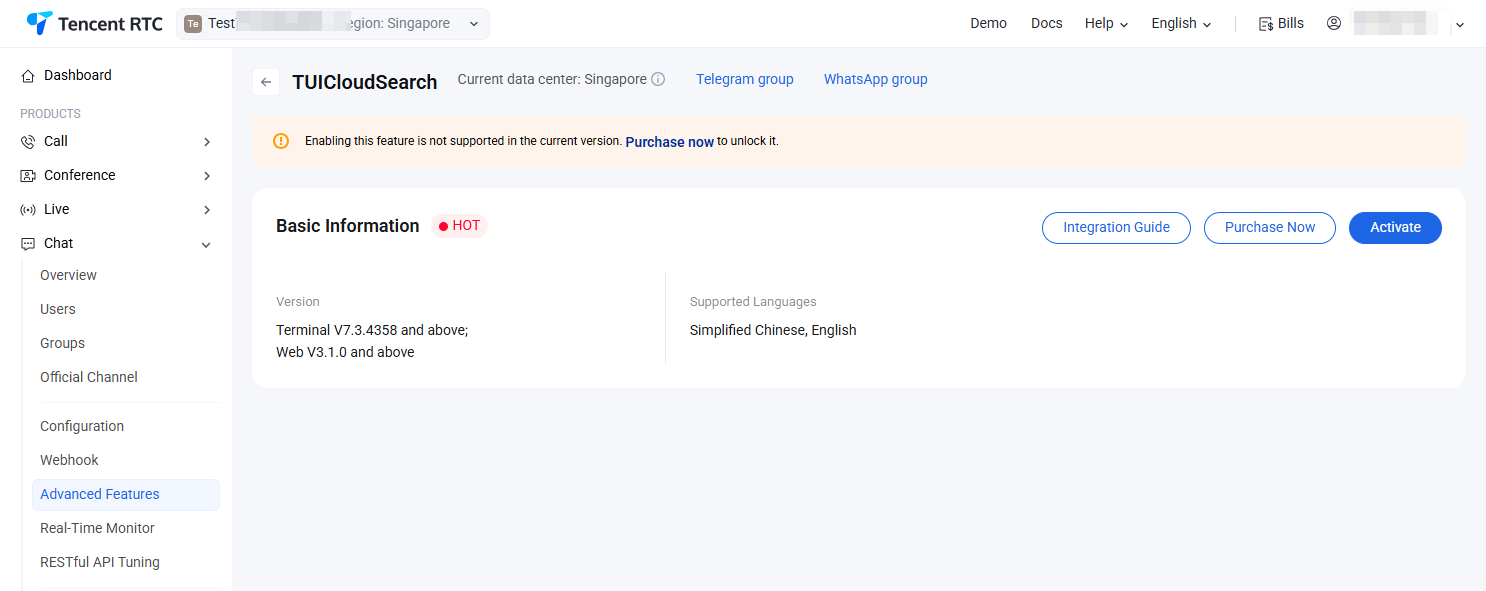Click the 'Basic Information' heading
The image size is (1486, 591).
coord(348,226)
